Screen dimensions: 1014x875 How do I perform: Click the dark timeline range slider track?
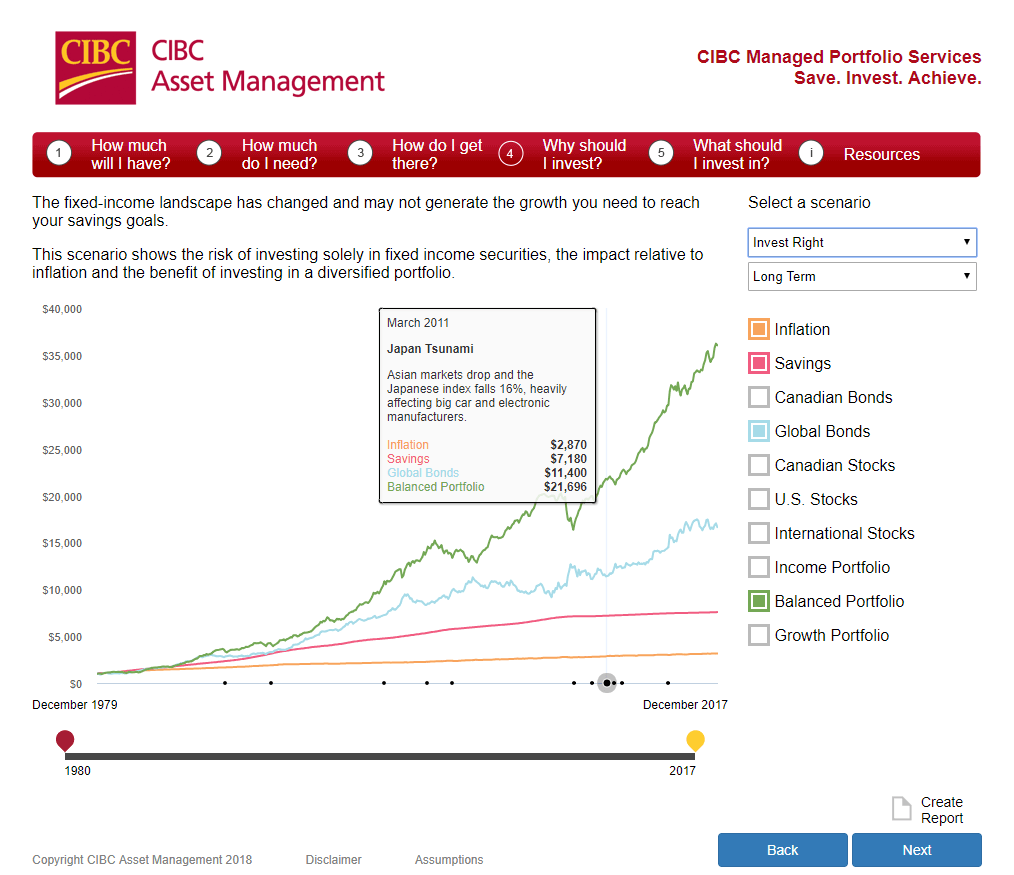pos(380,756)
